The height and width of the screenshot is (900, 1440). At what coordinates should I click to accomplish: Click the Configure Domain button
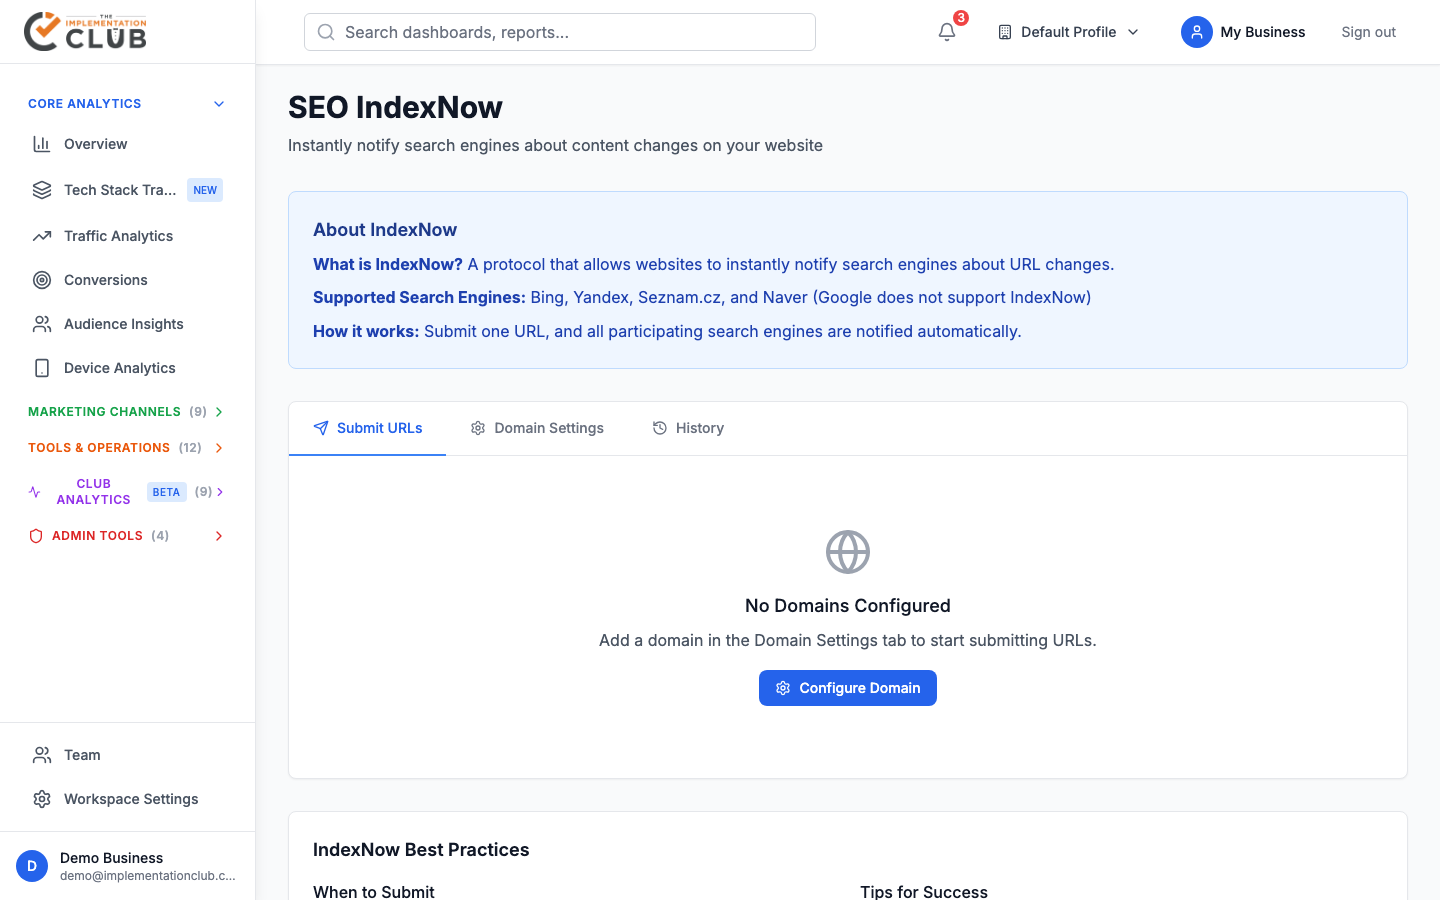point(847,688)
